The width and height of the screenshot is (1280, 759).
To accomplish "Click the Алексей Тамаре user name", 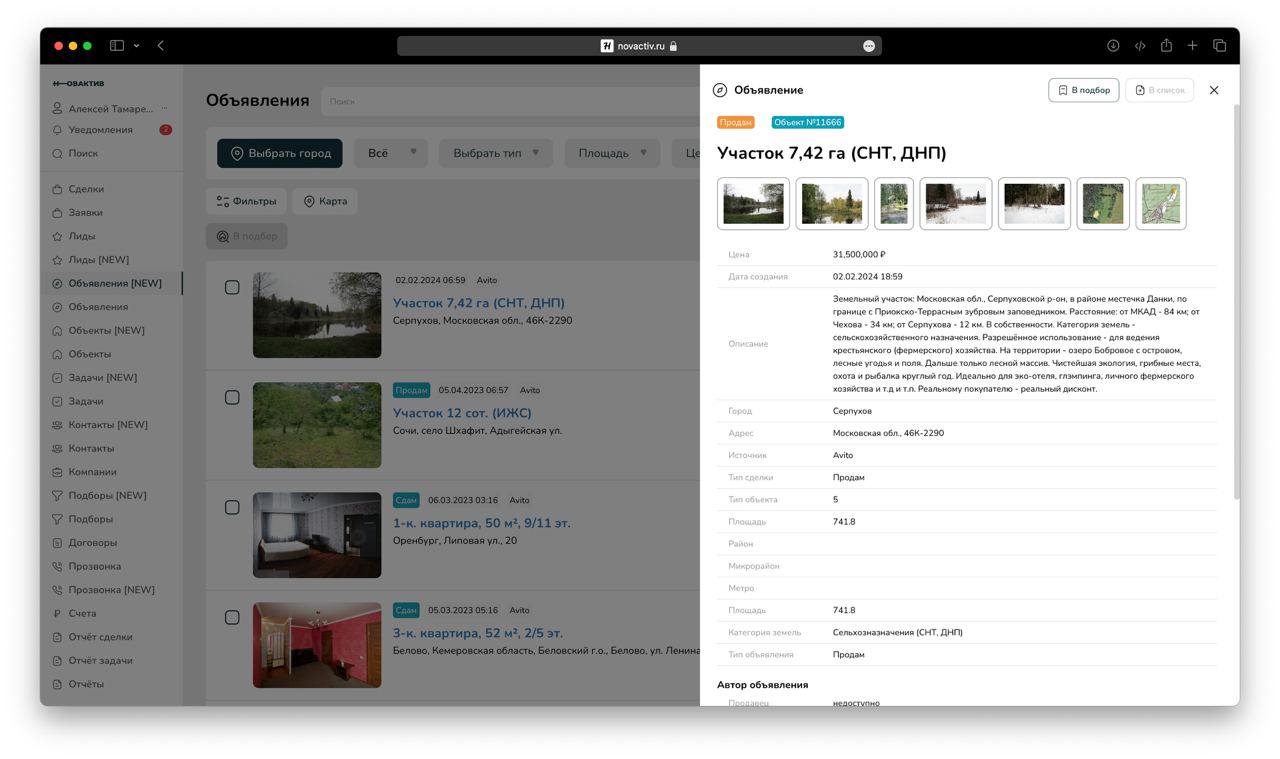I will click(x=111, y=108).
